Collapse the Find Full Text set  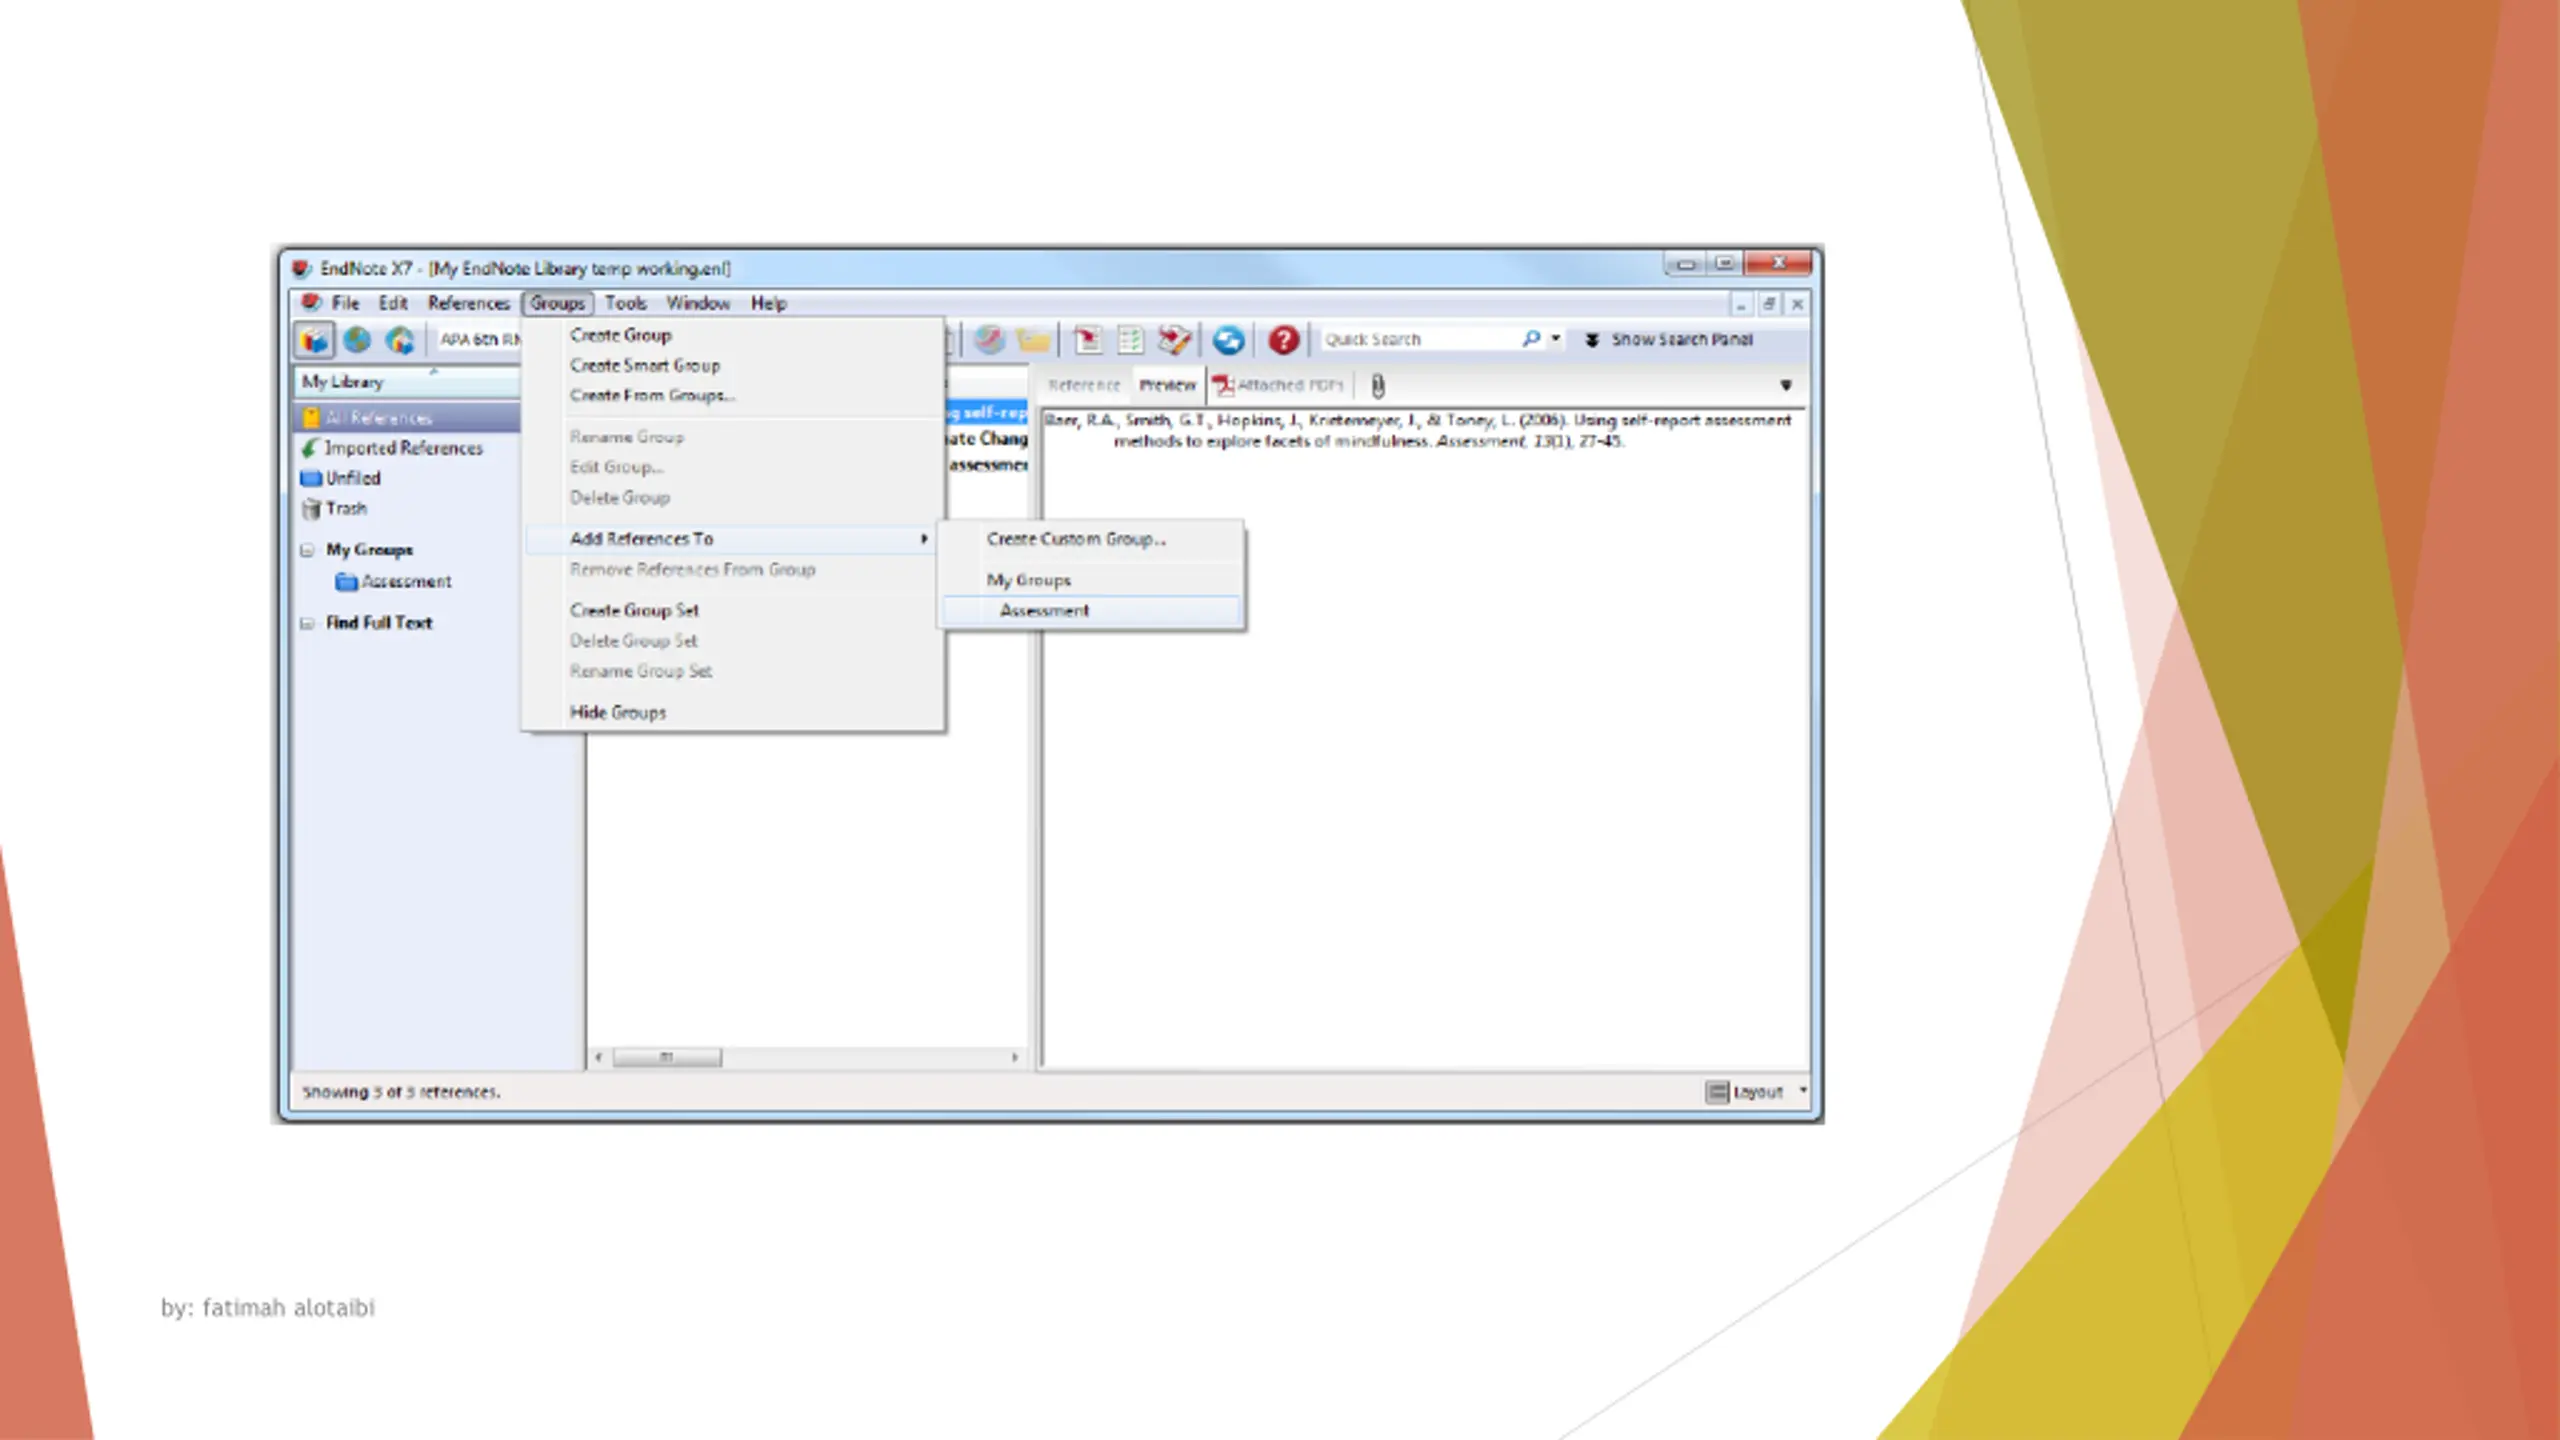pos(307,623)
